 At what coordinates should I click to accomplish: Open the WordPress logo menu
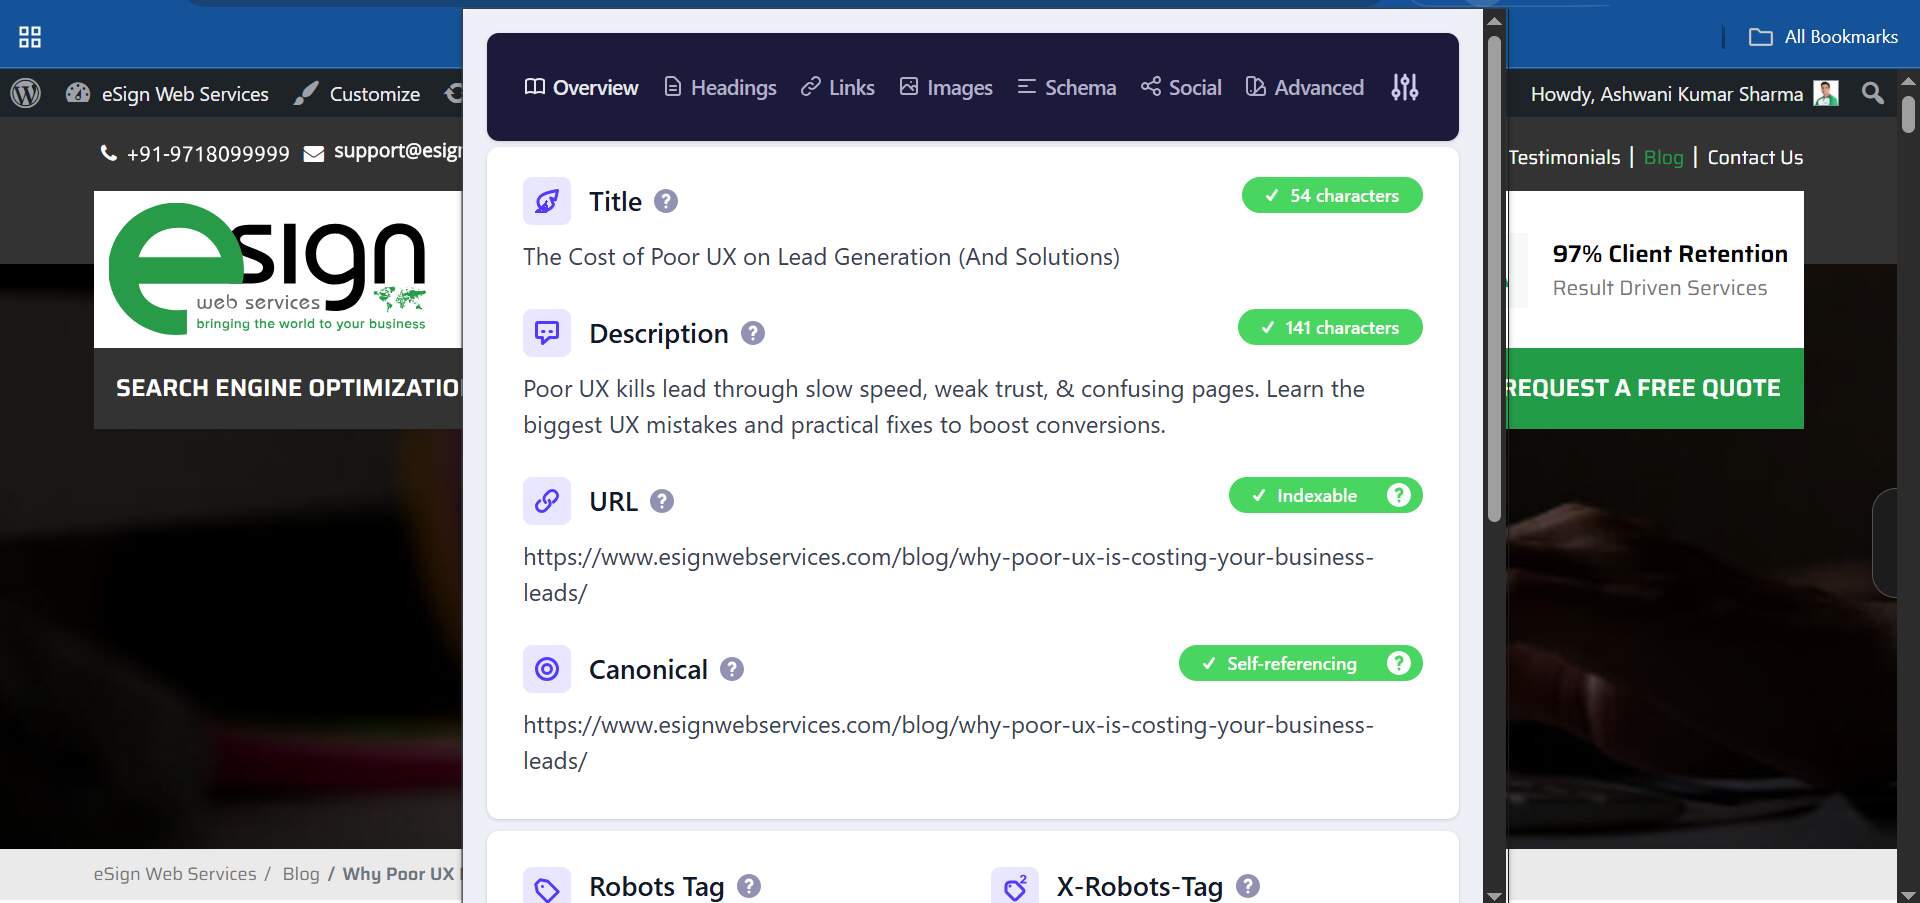25,93
